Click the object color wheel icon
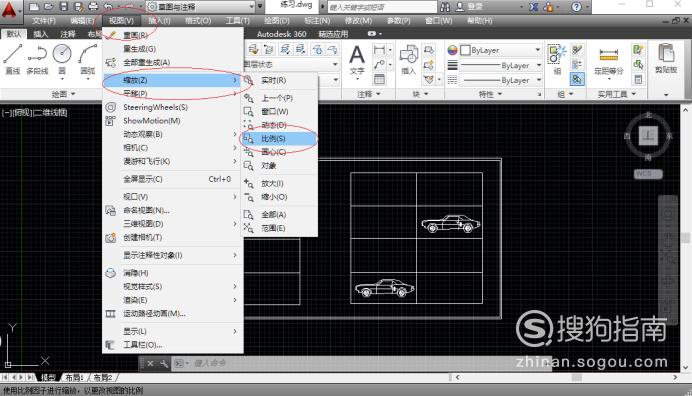The width and height of the screenshot is (692, 396). [452, 50]
